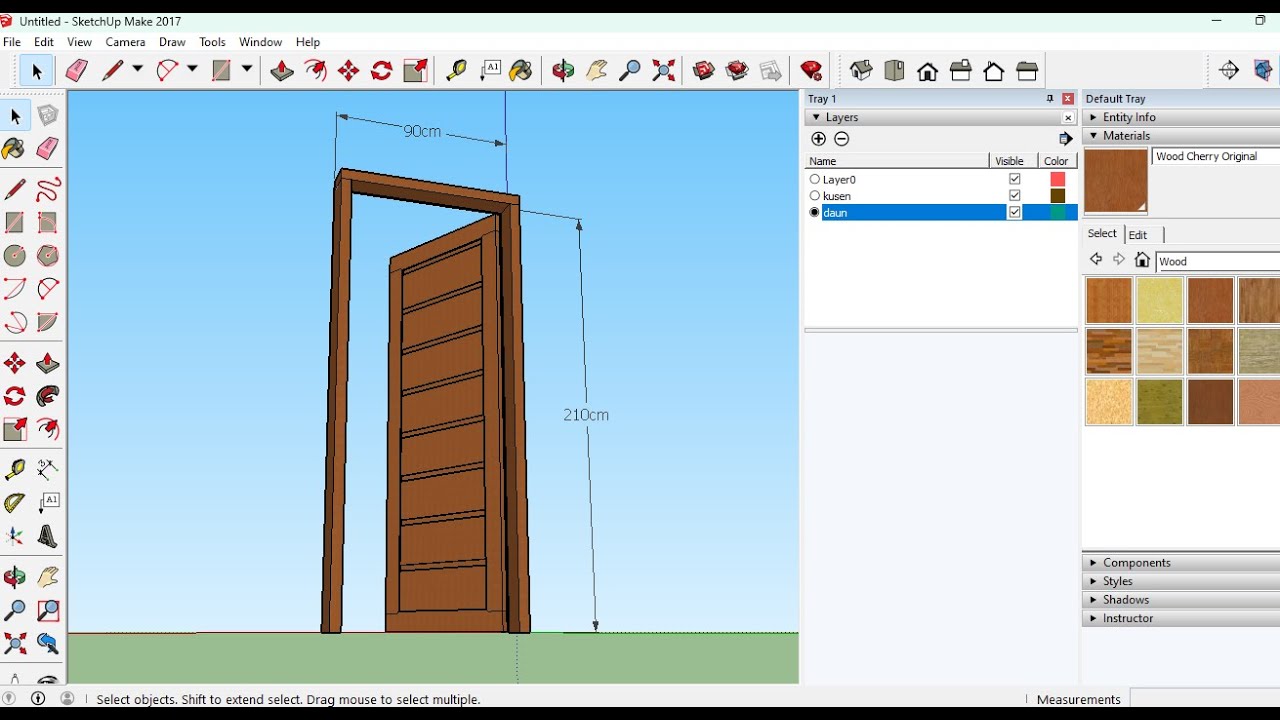Select the Rectangle shape tool in top toolbar
The image size is (1280, 720).
tap(221, 70)
